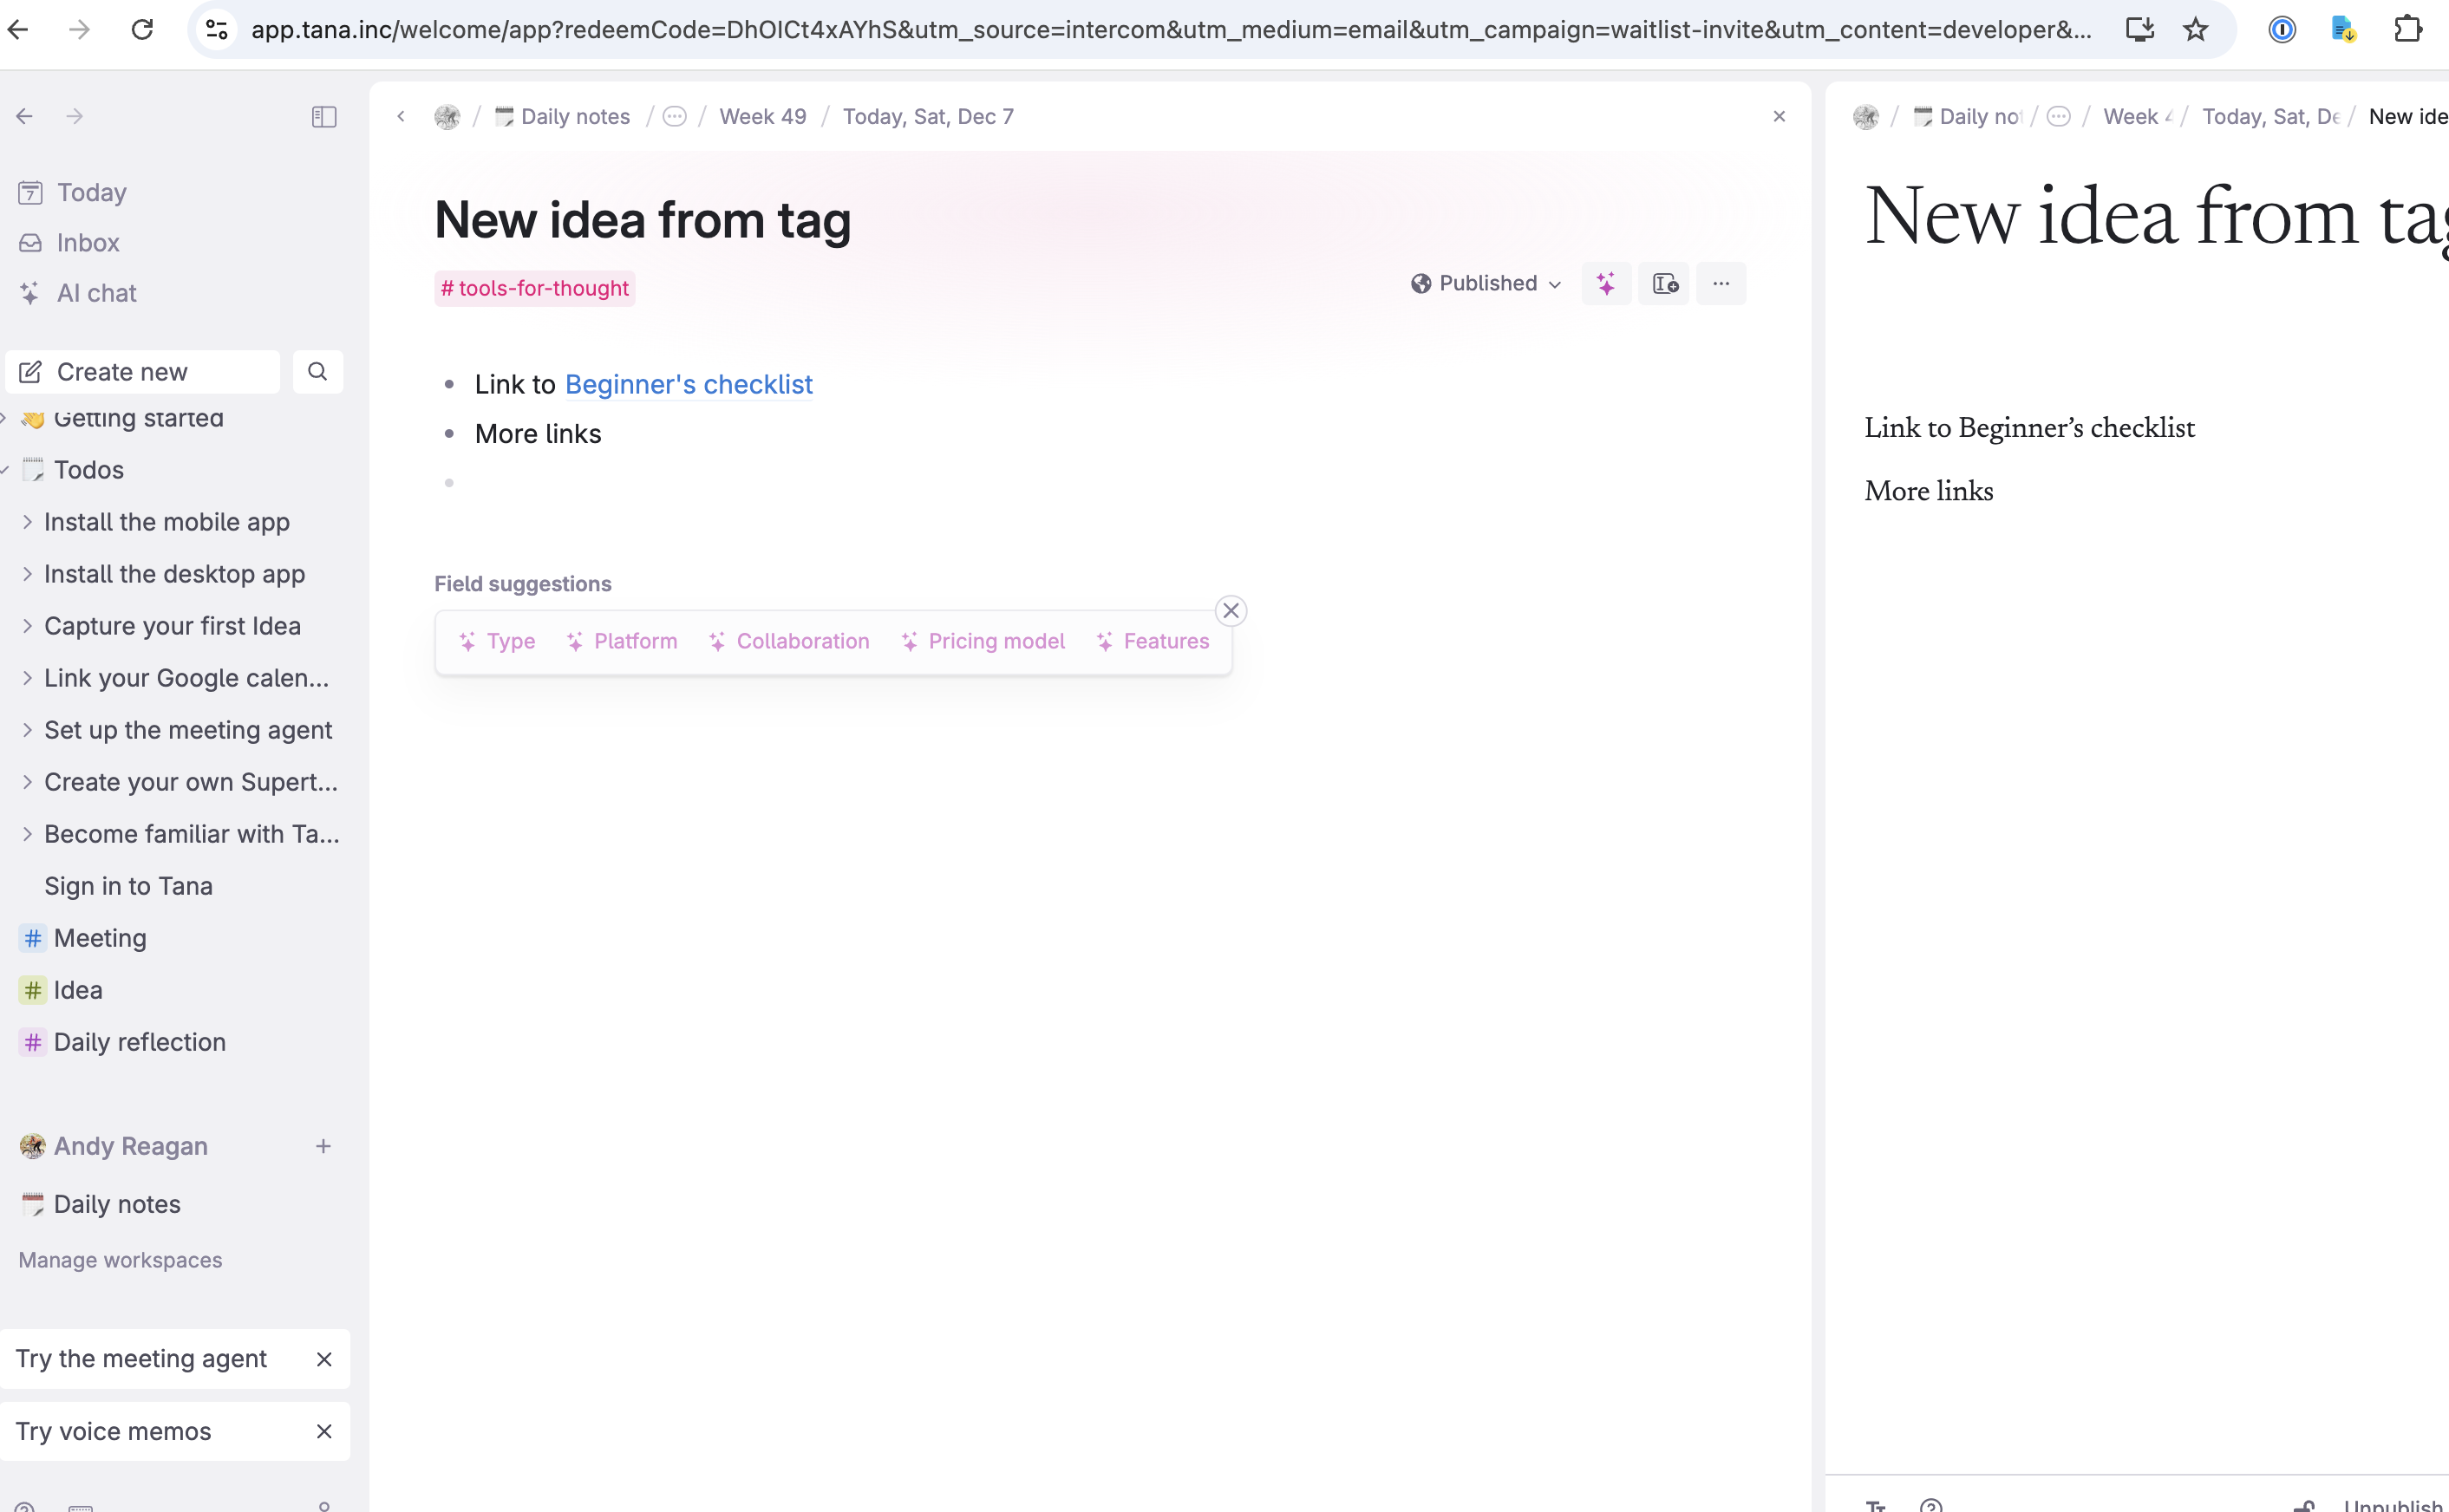The width and height of the screenshot is (2449, 1512).
Task: Open Andy Reagan workspace
Action: (x=130, y=1146)
